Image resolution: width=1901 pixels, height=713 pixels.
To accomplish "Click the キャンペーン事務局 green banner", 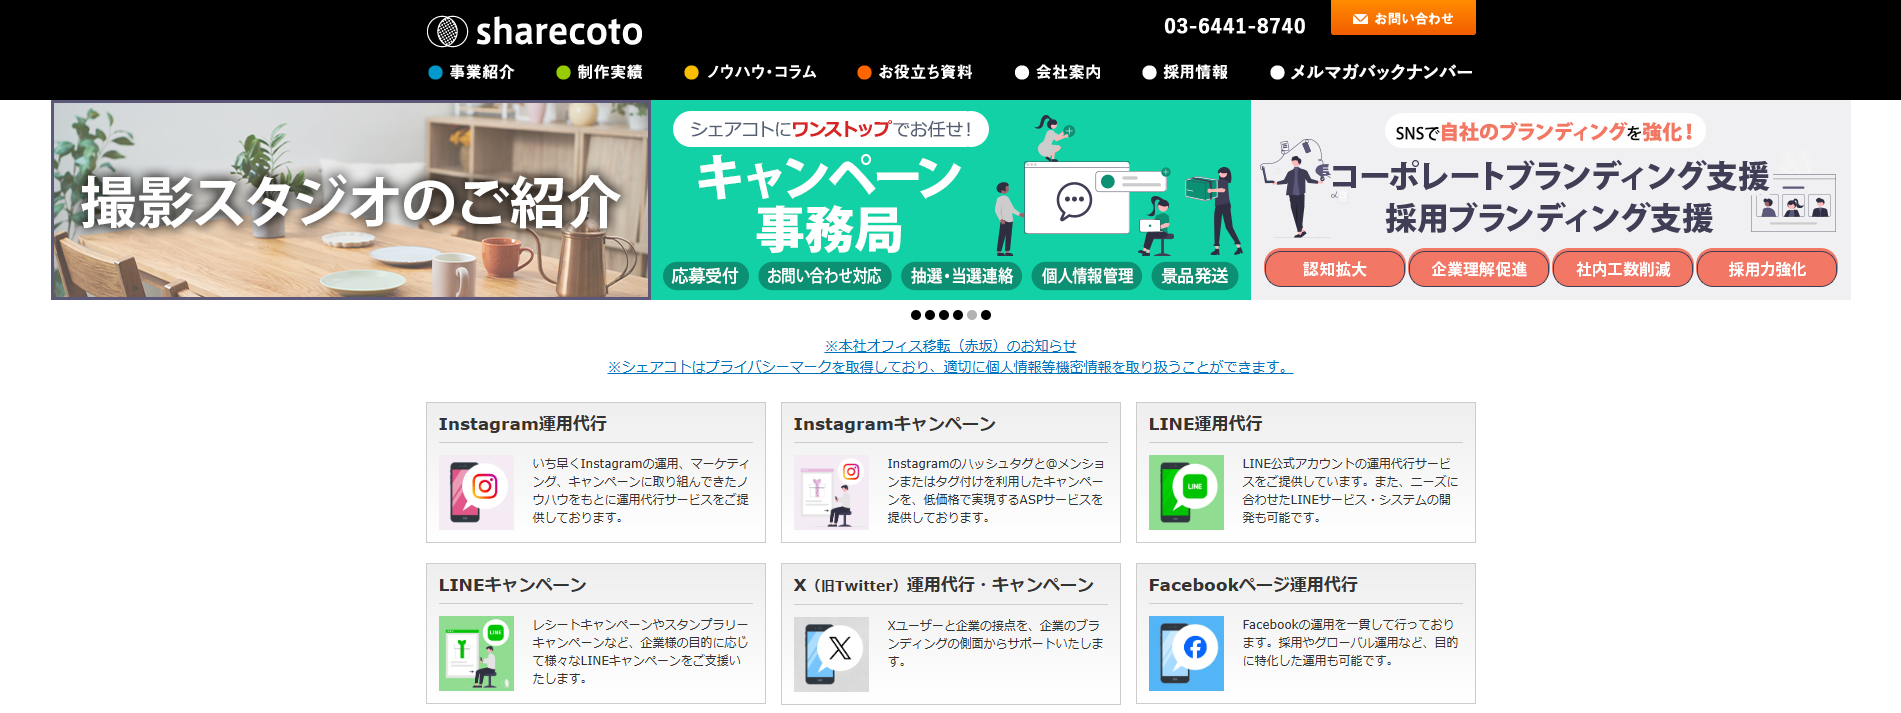I will (x=950, y=200).
